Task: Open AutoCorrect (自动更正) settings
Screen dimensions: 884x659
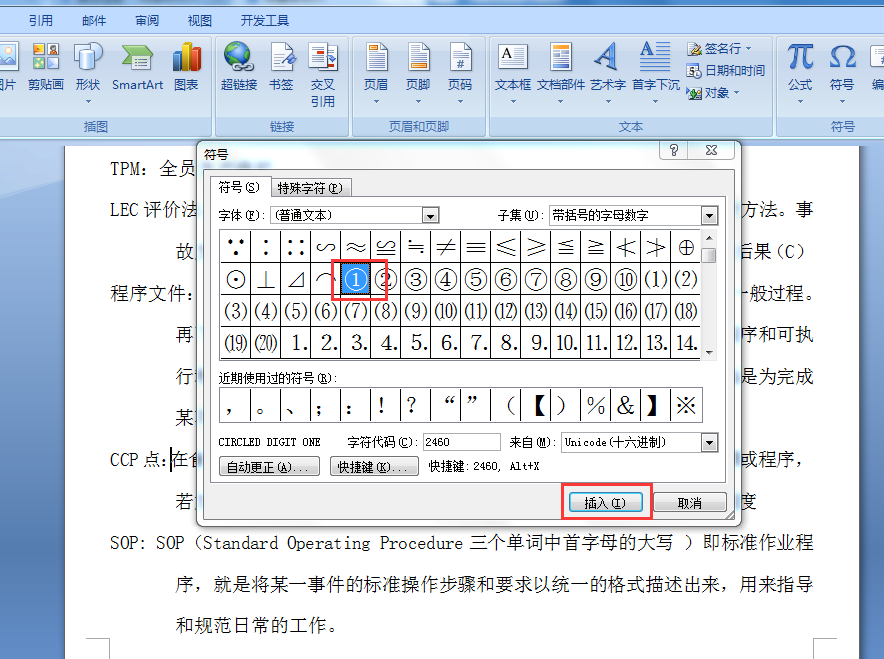Action: coord(269,467)
